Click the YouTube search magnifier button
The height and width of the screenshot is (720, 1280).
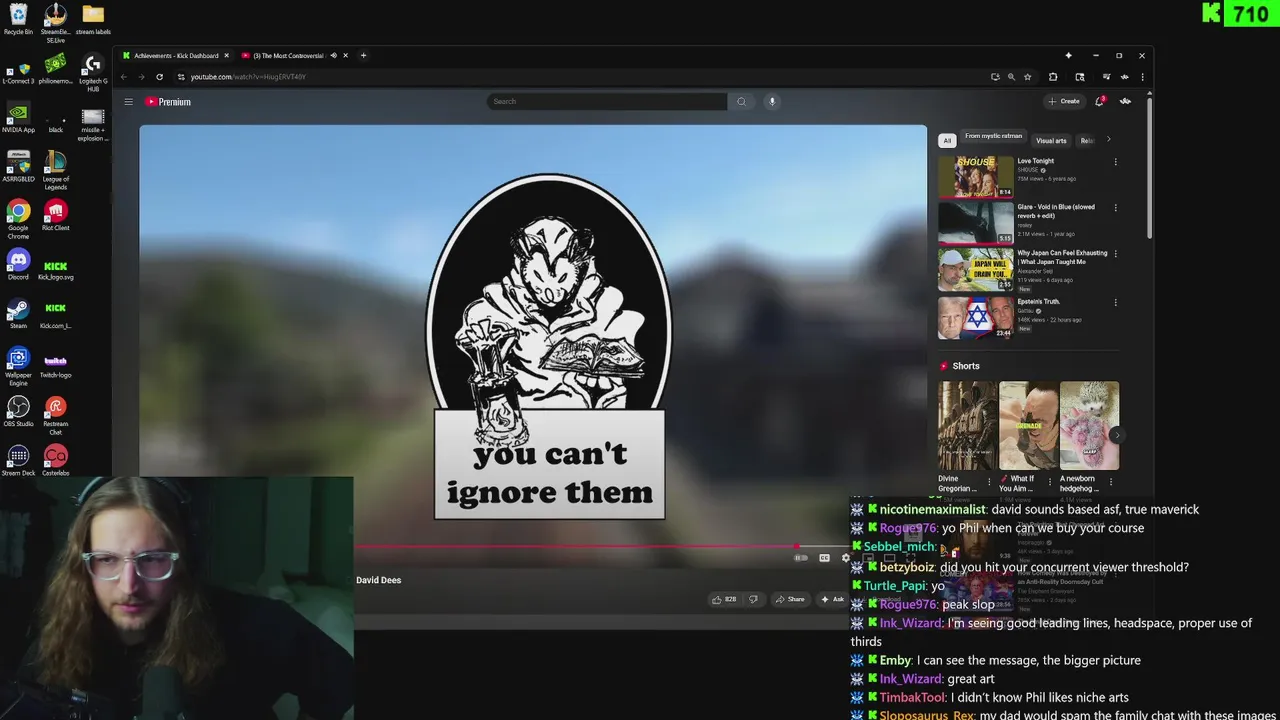tap(741, 101)
